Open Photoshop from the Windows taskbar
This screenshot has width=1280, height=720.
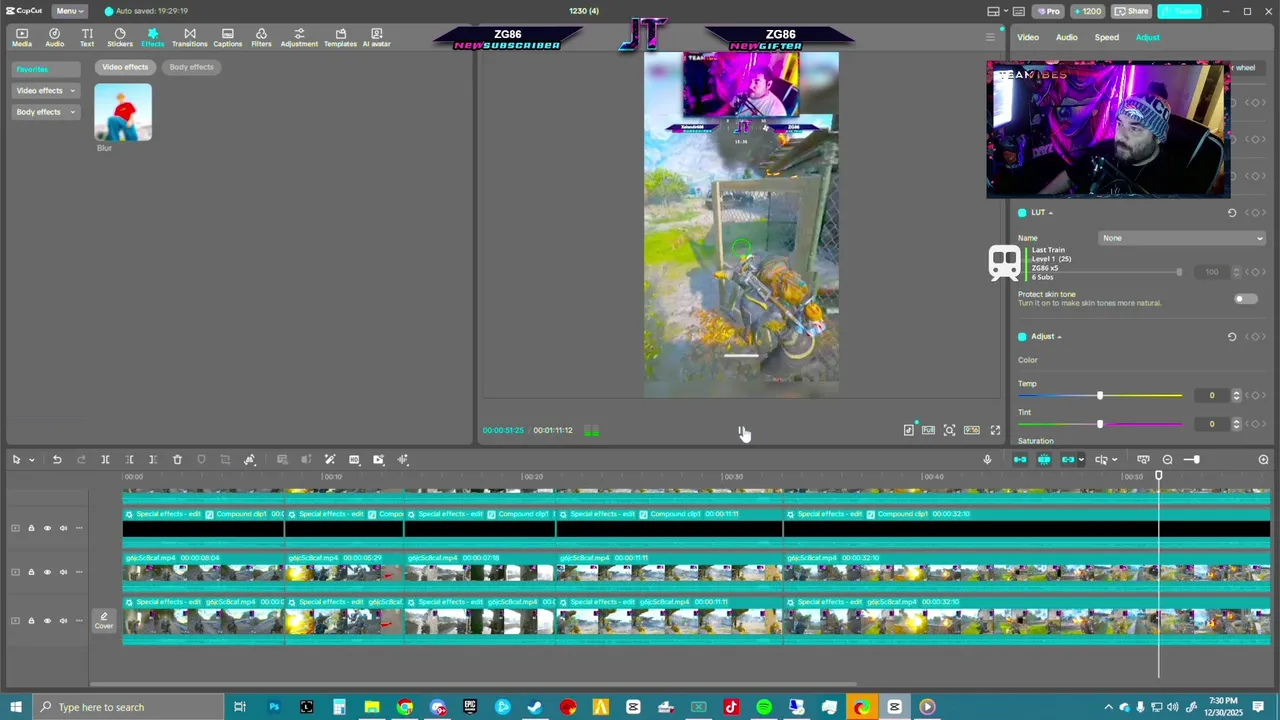click(274, 707)
